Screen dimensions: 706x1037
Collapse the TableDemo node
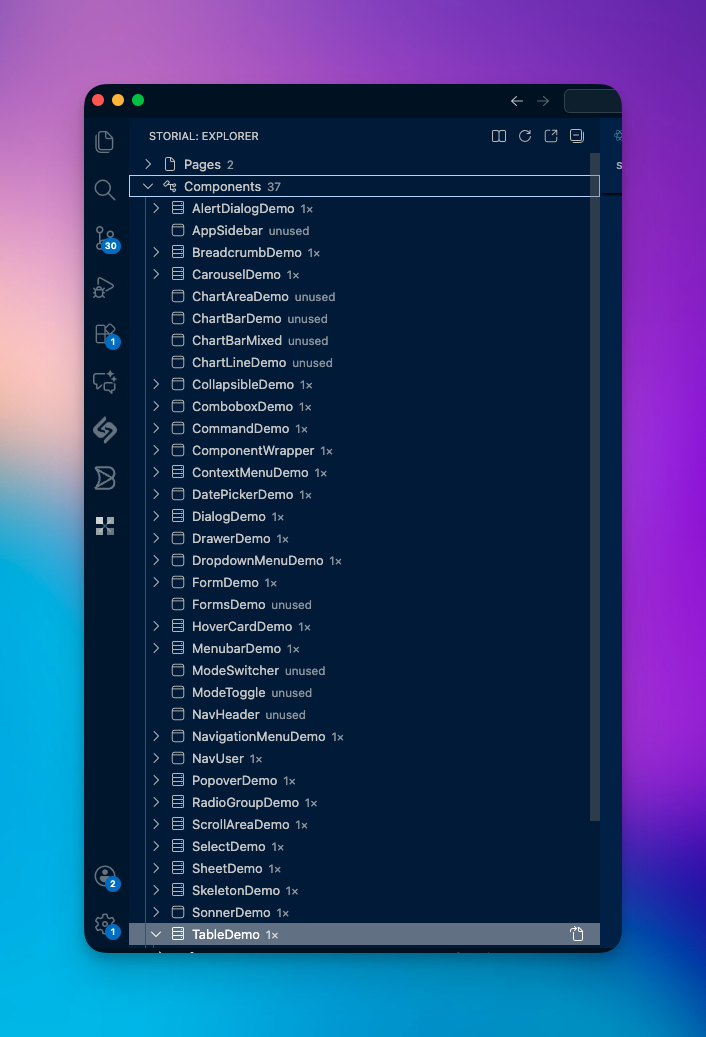tap(156, 934)
